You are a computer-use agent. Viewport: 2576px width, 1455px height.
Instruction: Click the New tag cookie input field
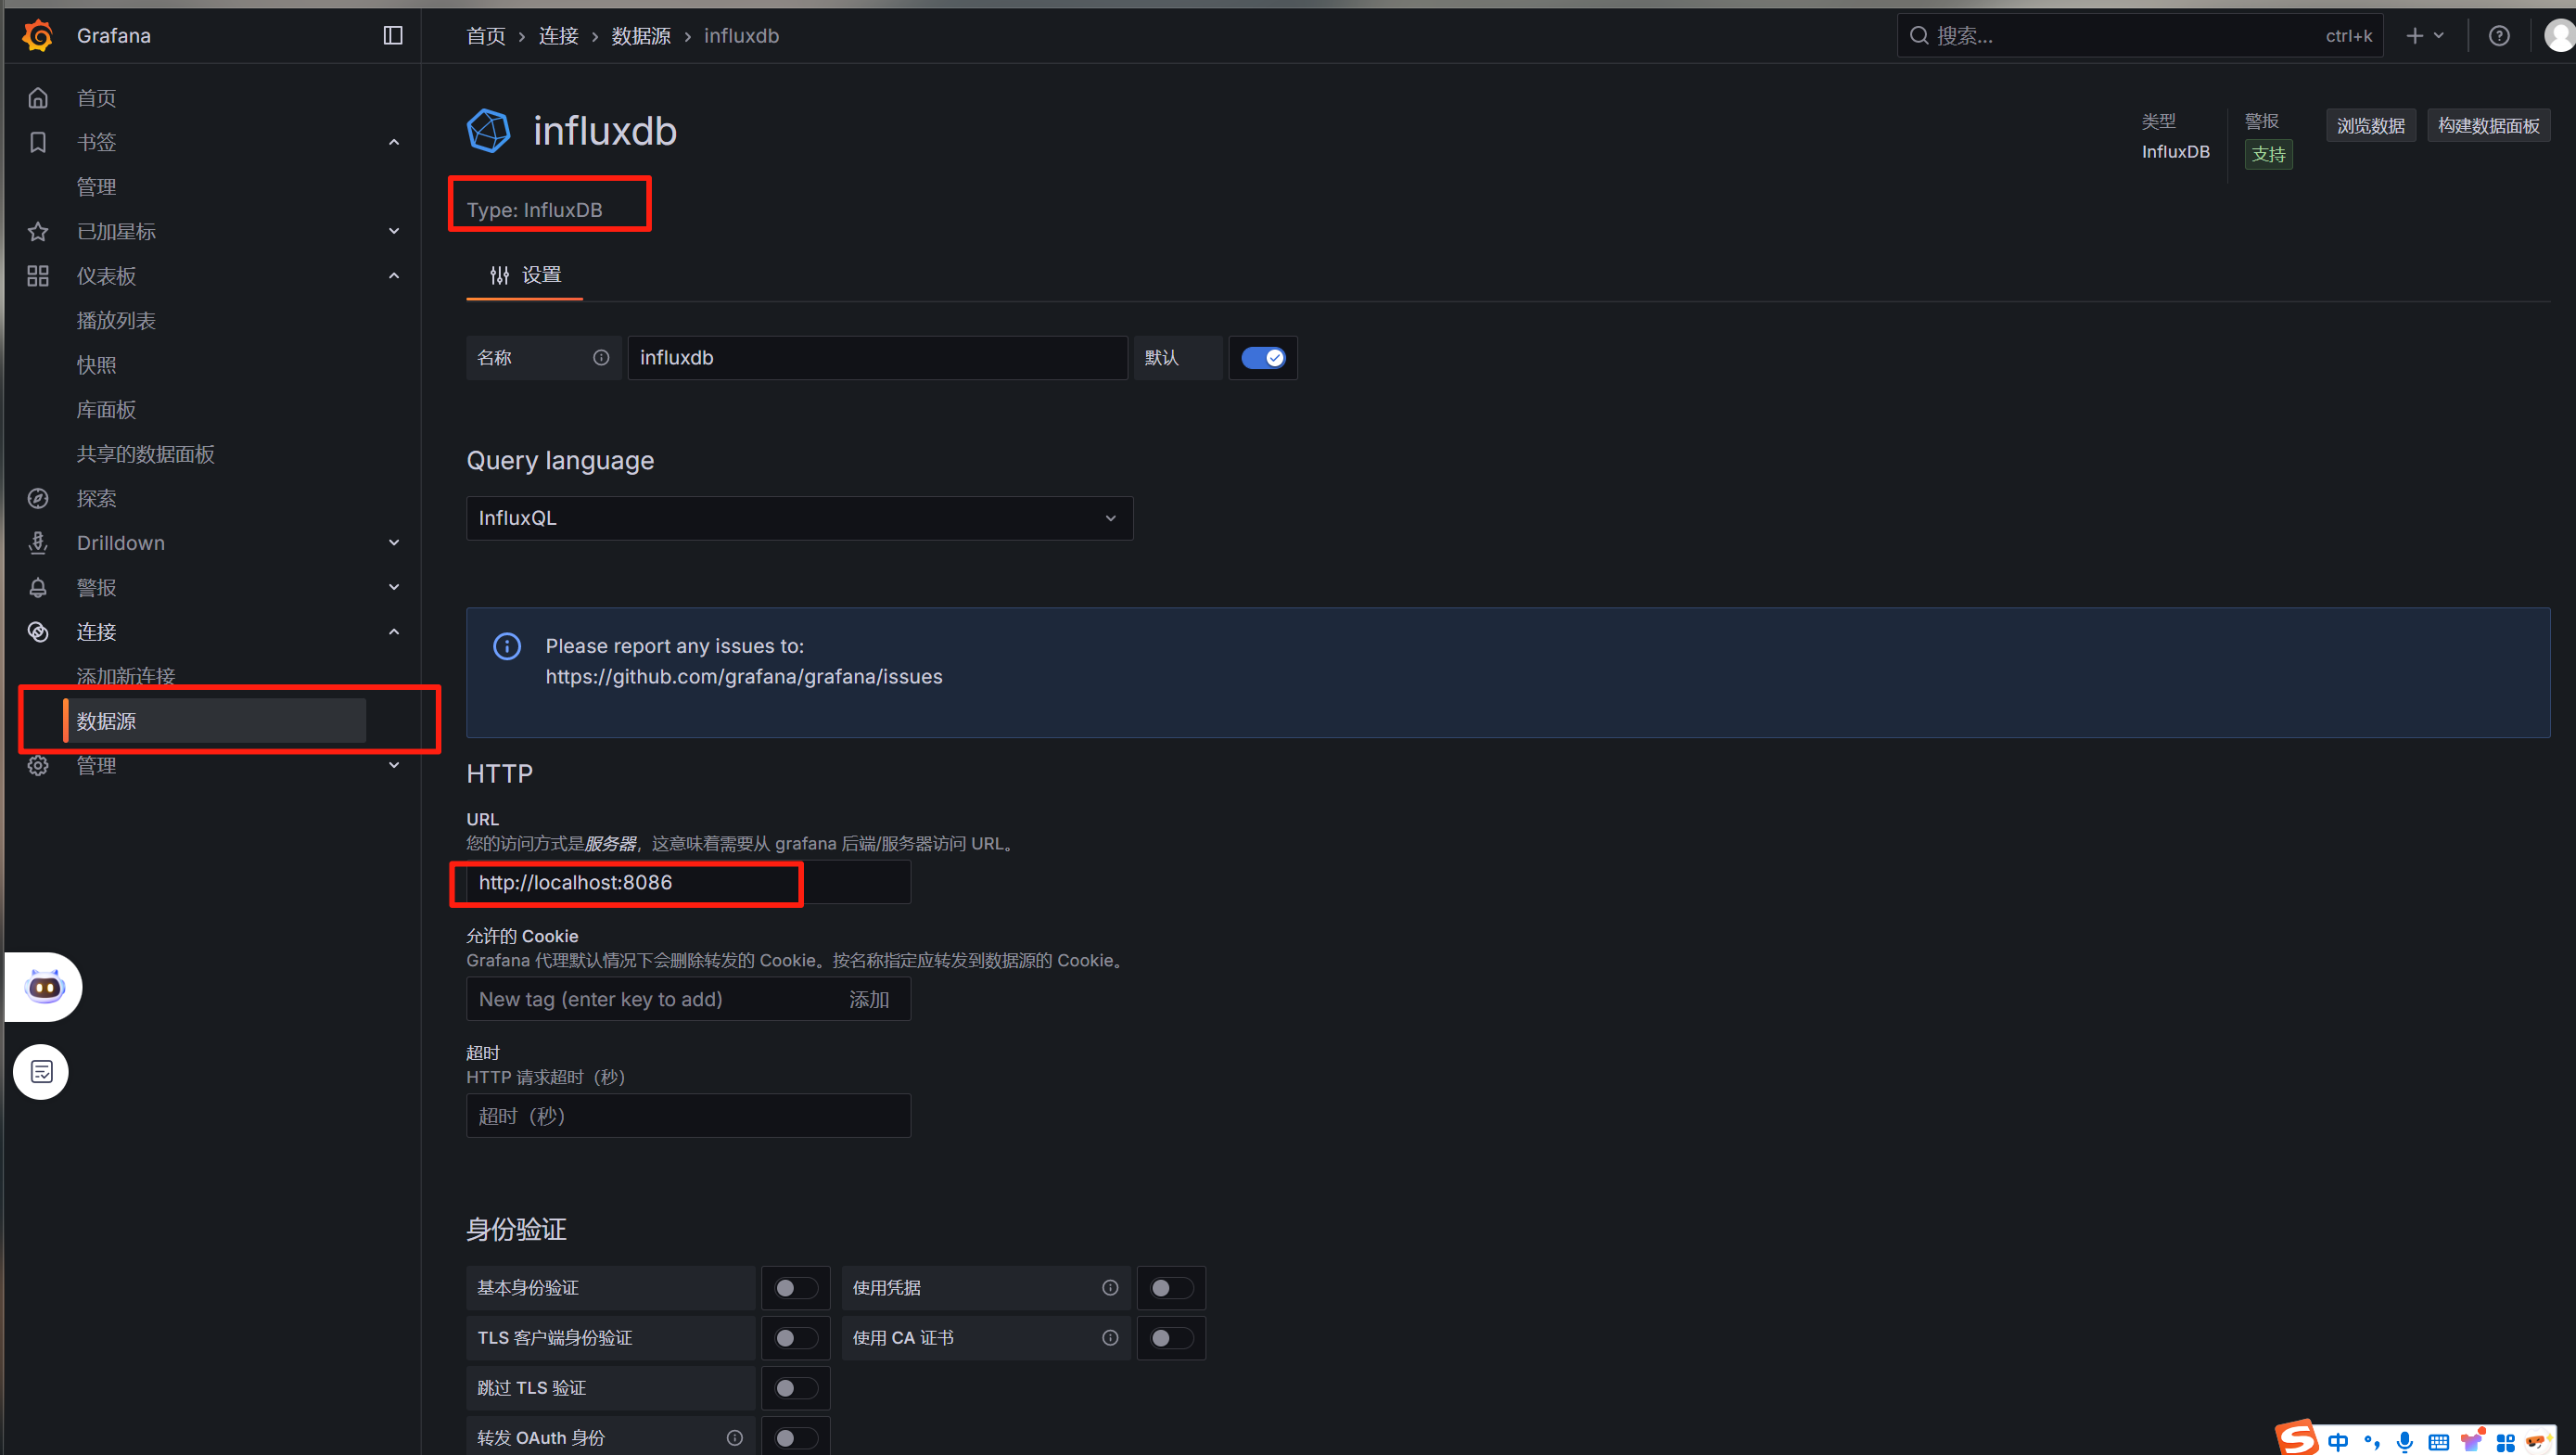[x=650, y=999]
